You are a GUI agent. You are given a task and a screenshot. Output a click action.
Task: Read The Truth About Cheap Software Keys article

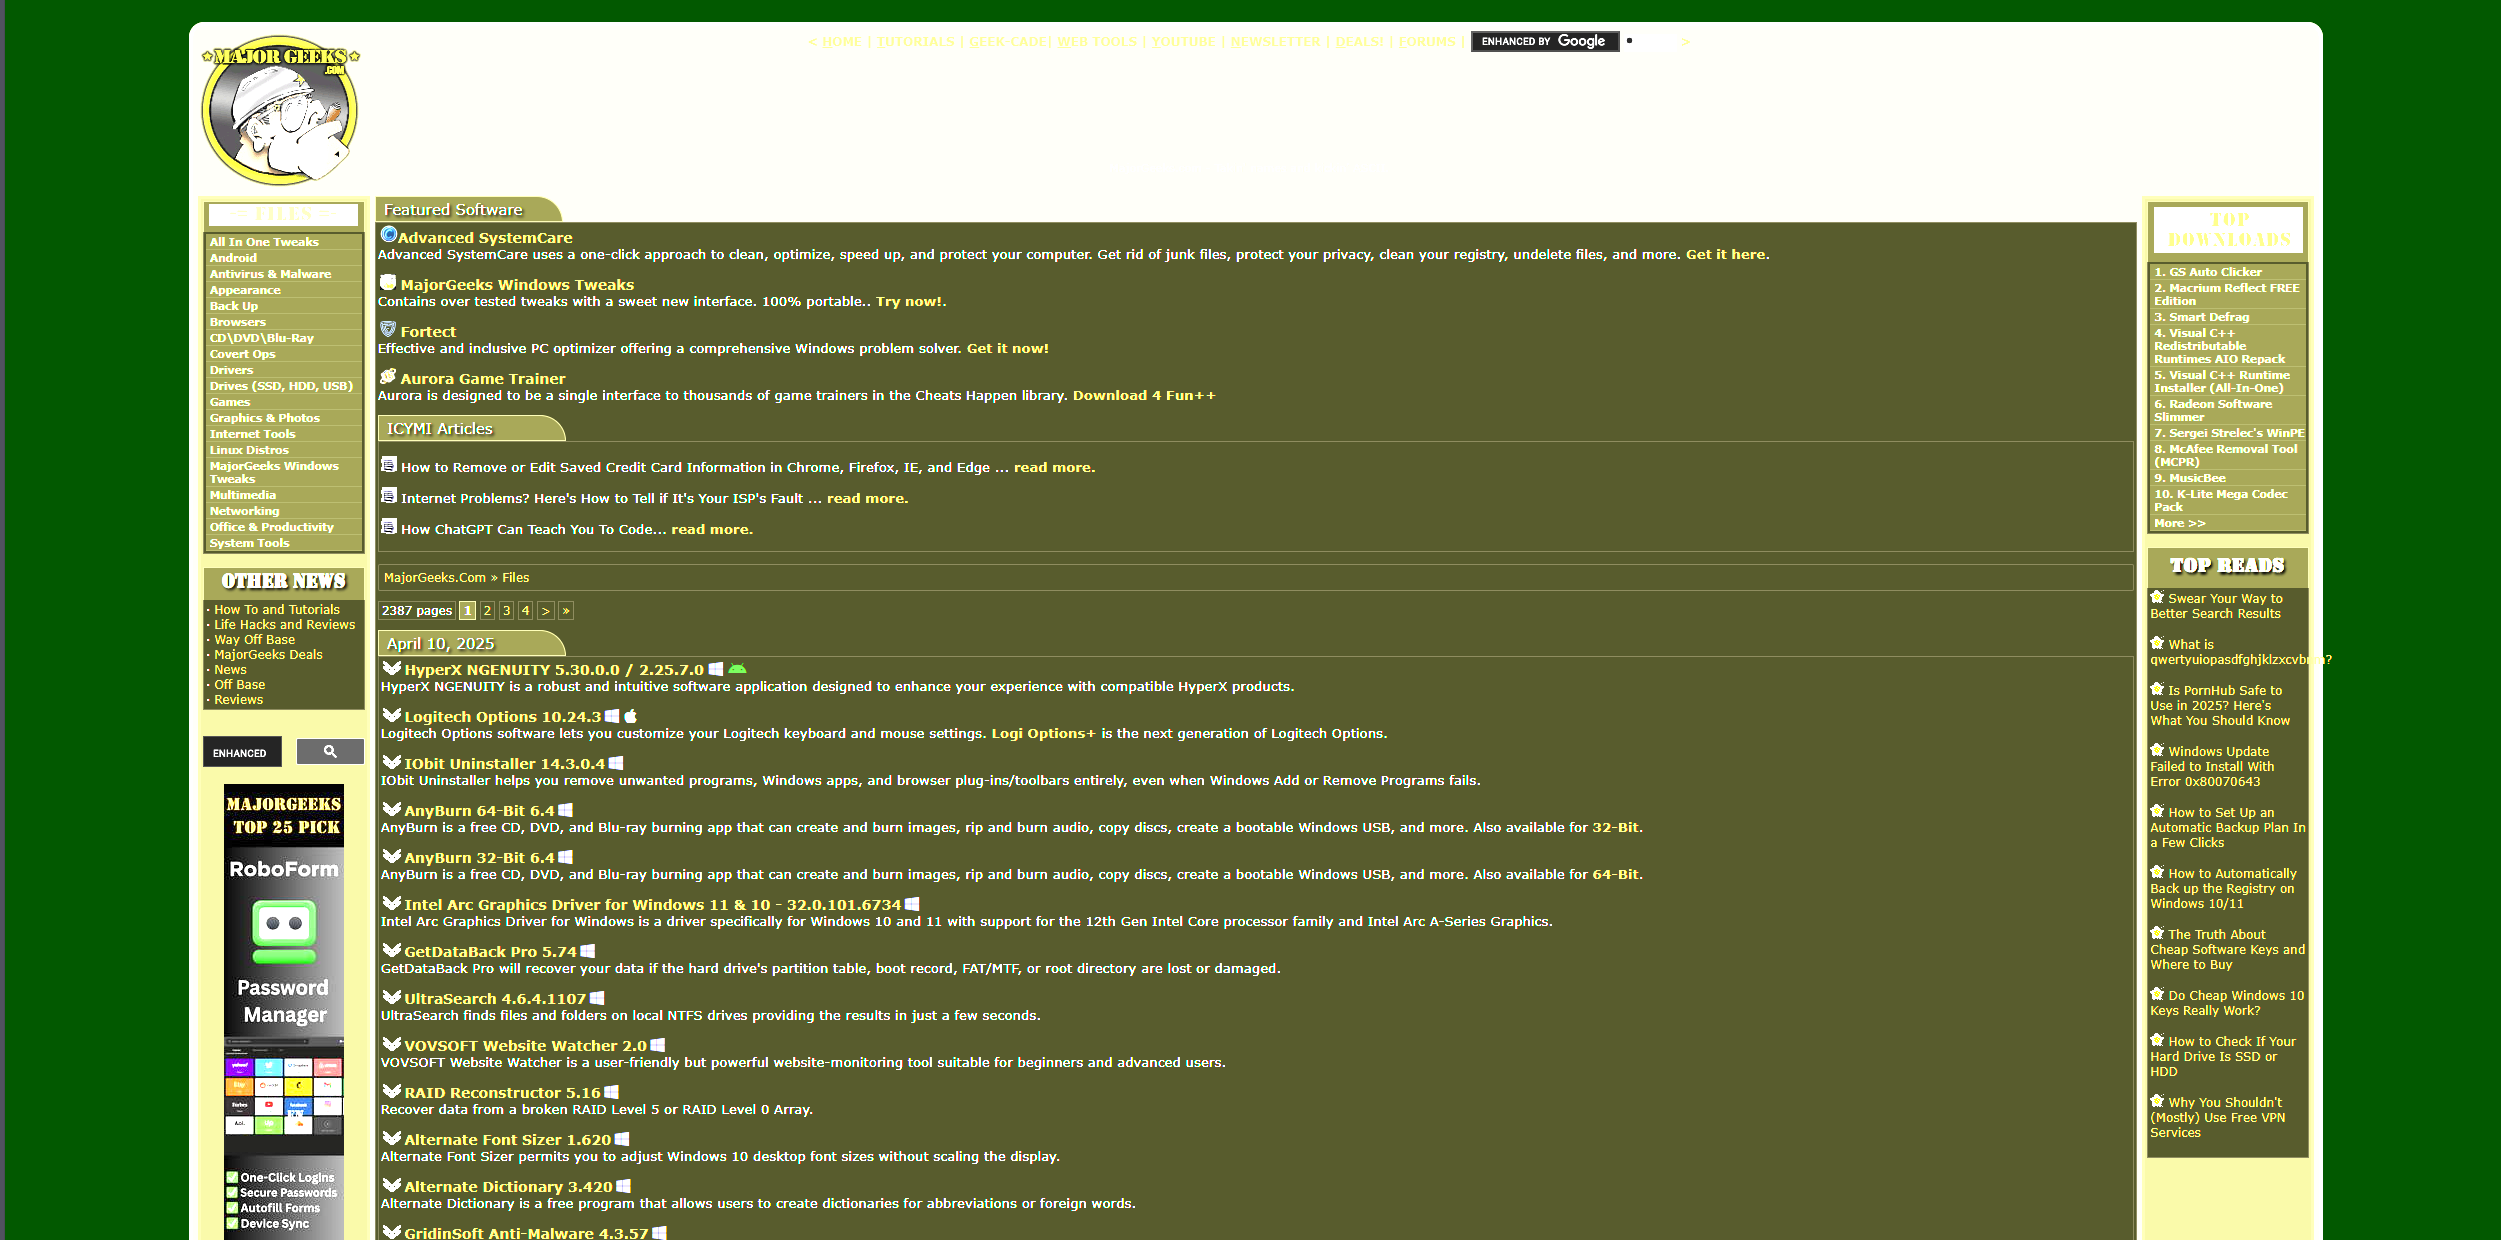(2227, 950)
